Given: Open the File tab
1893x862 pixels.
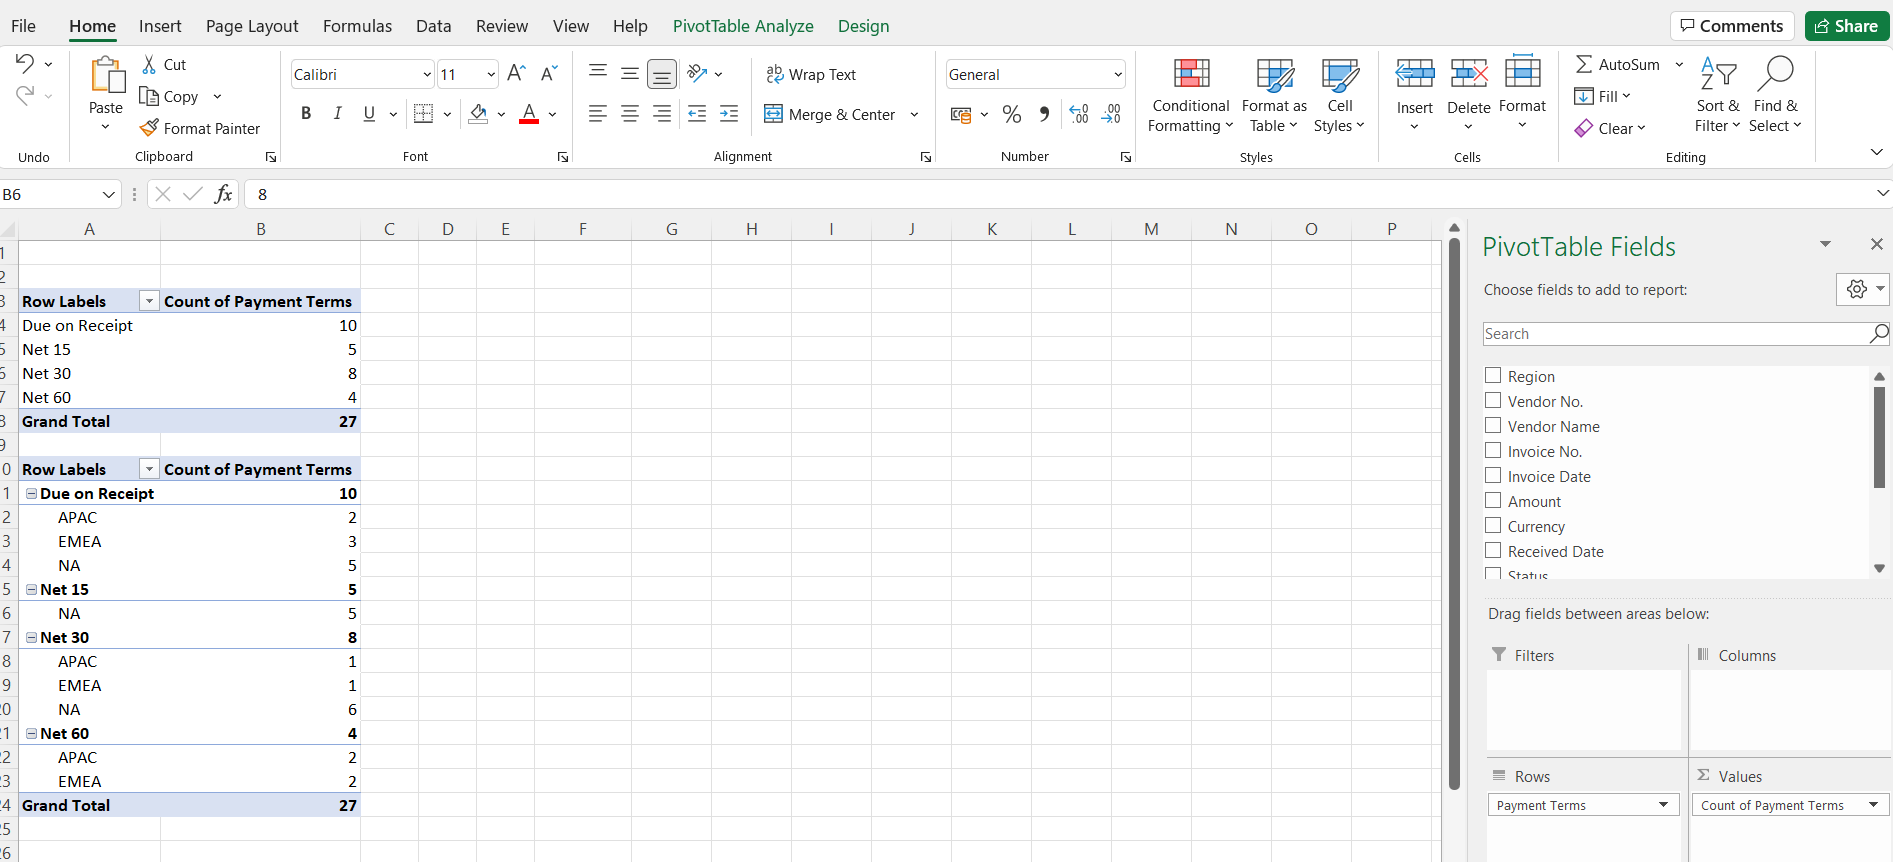Looking at the screenshot, I should (23, 26).
